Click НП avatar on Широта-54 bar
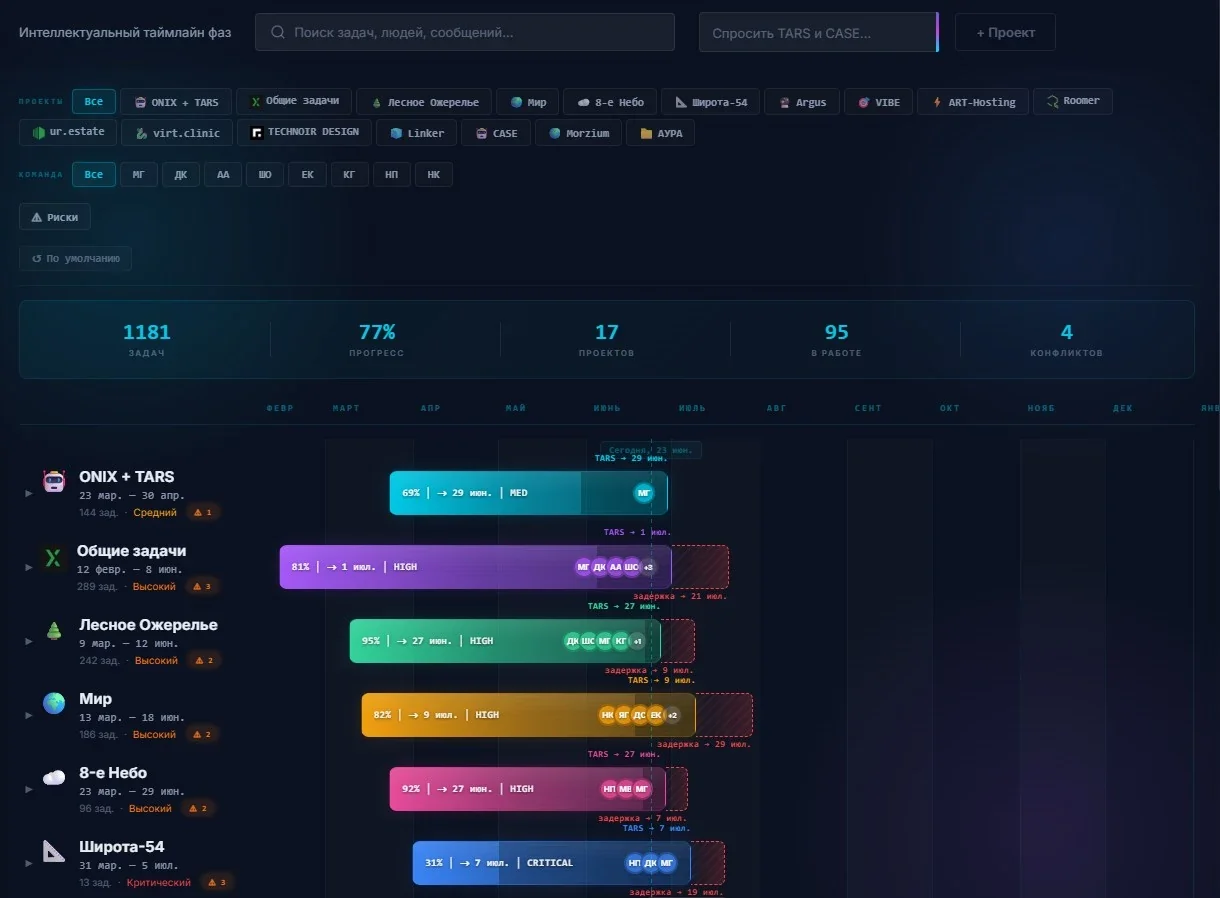 pyautogui.click(x=634, y=863)
